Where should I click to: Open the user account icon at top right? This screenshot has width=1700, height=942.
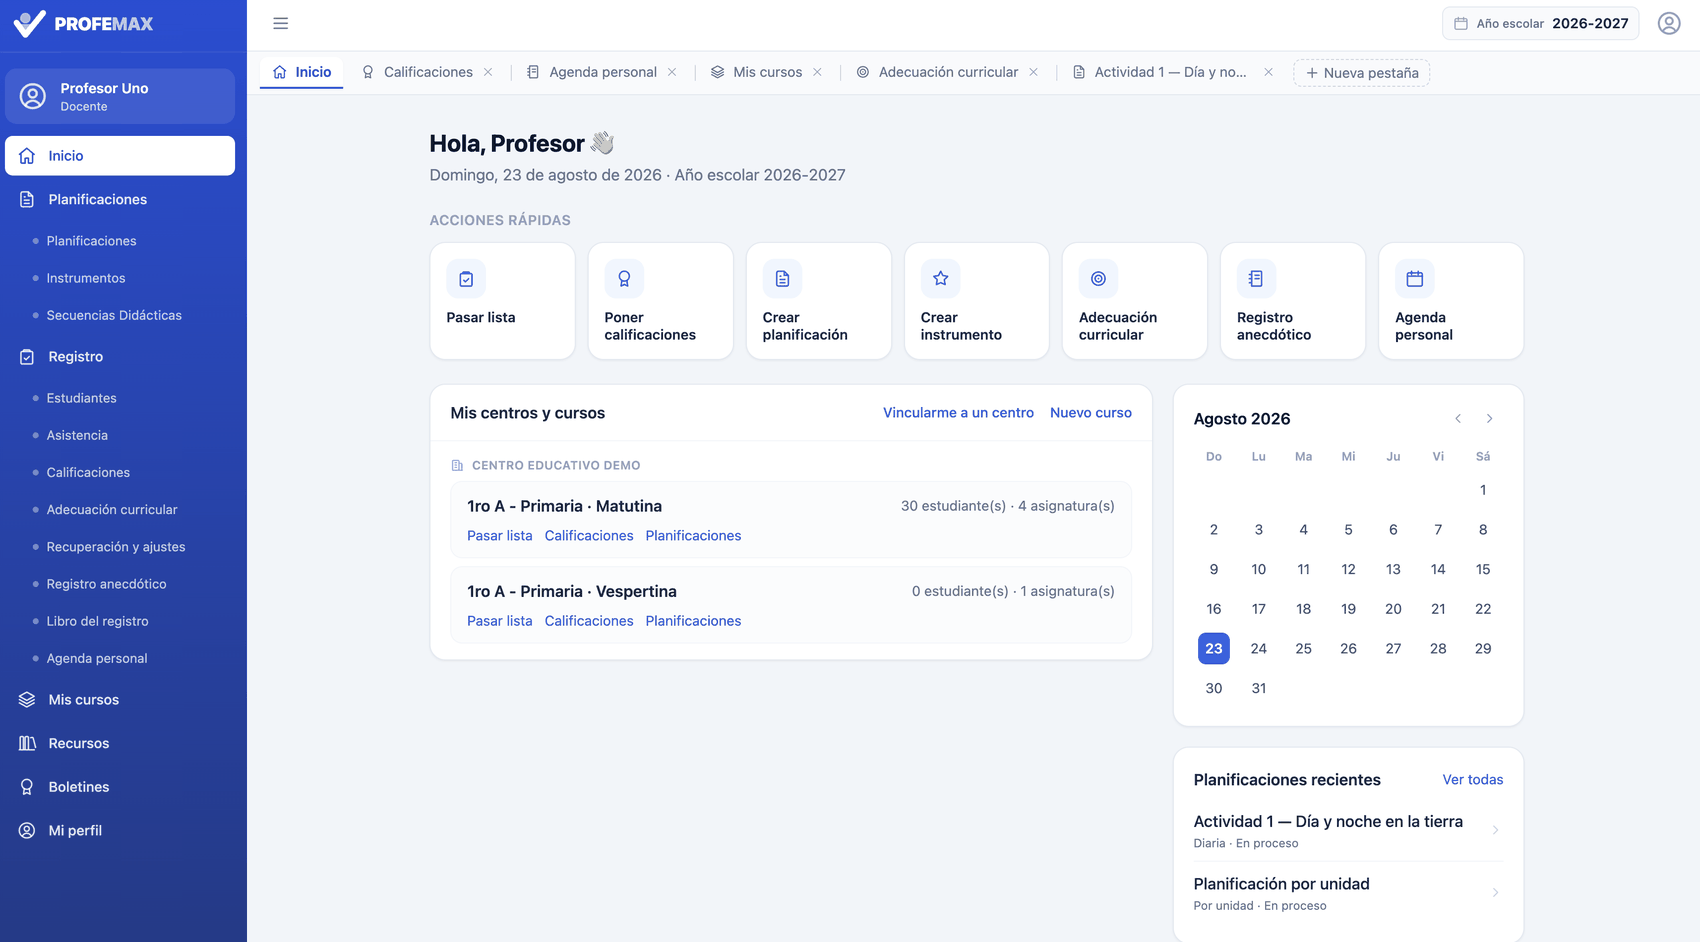point(1668,23)
